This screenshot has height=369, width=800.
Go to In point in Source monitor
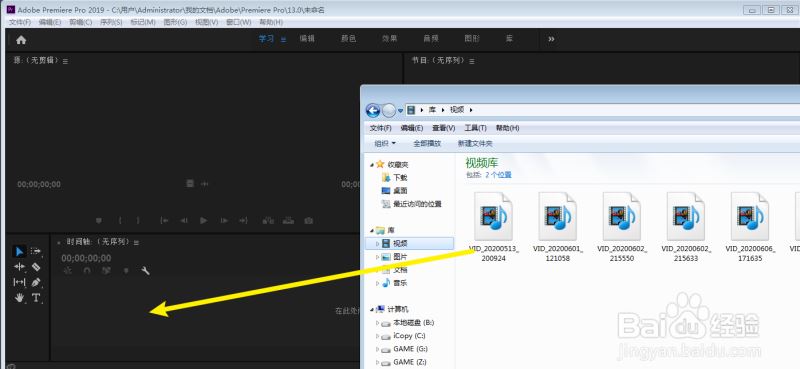tap(164, 220)
